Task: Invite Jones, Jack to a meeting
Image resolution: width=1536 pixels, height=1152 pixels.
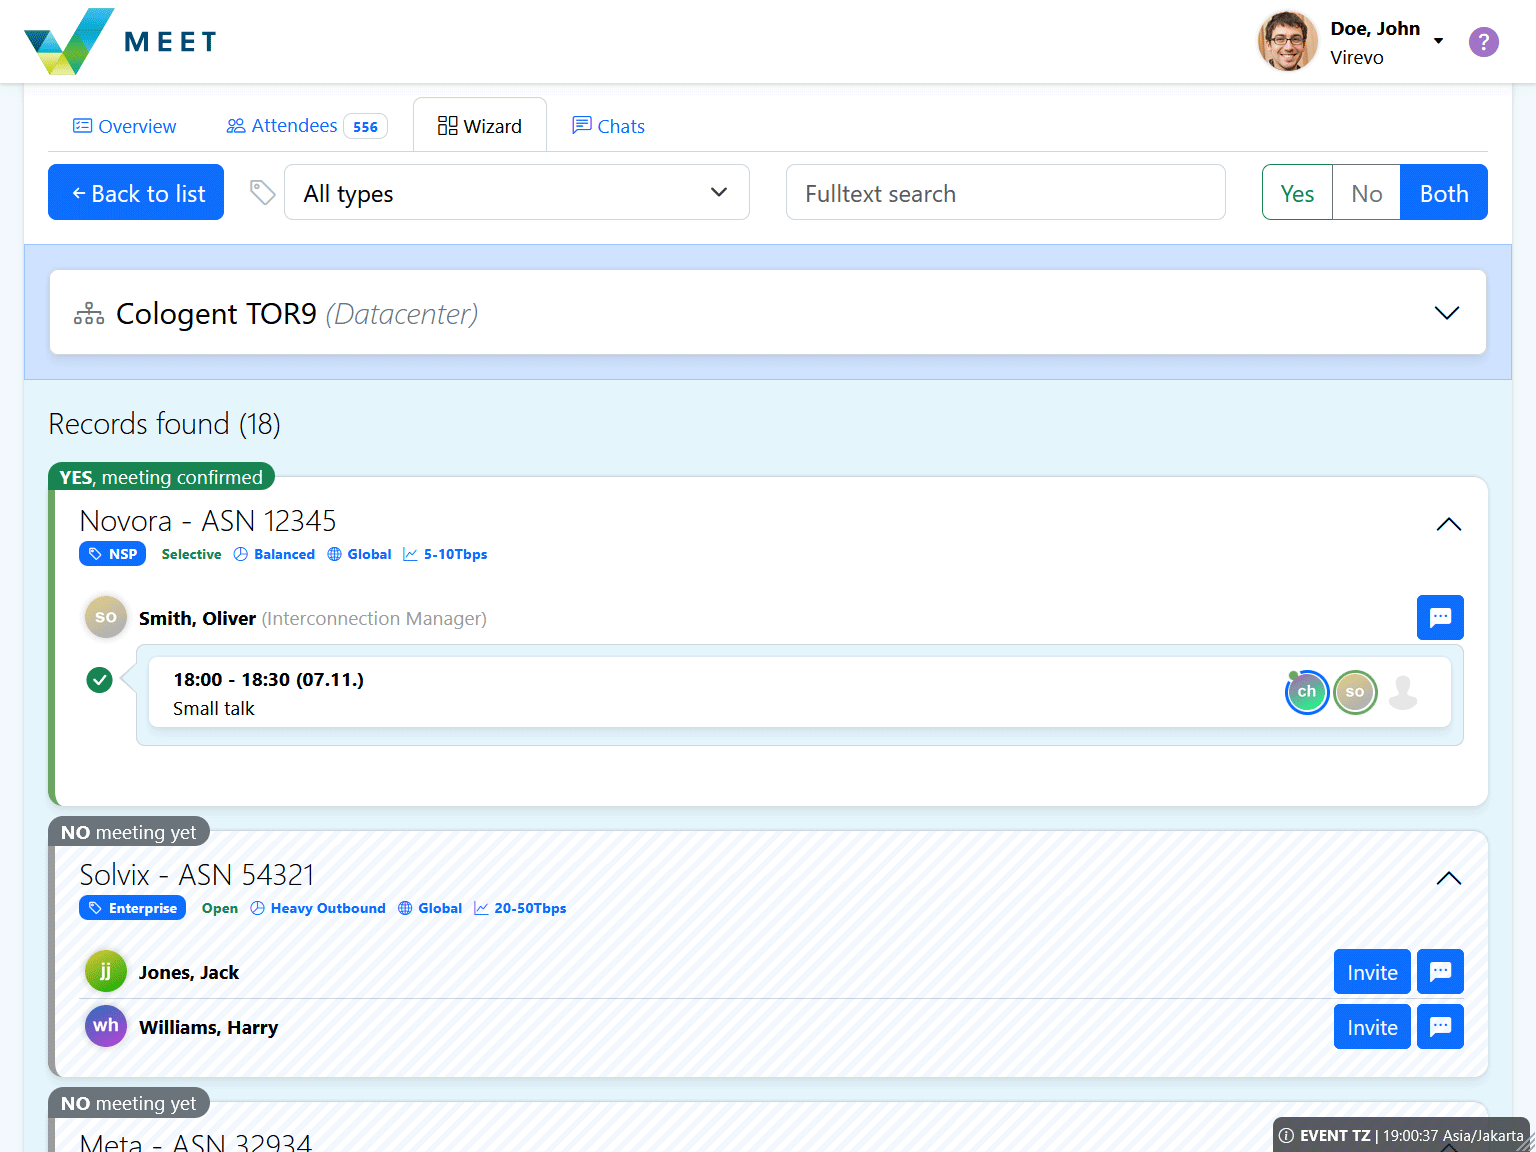Action: click(x=1371, y=971)
